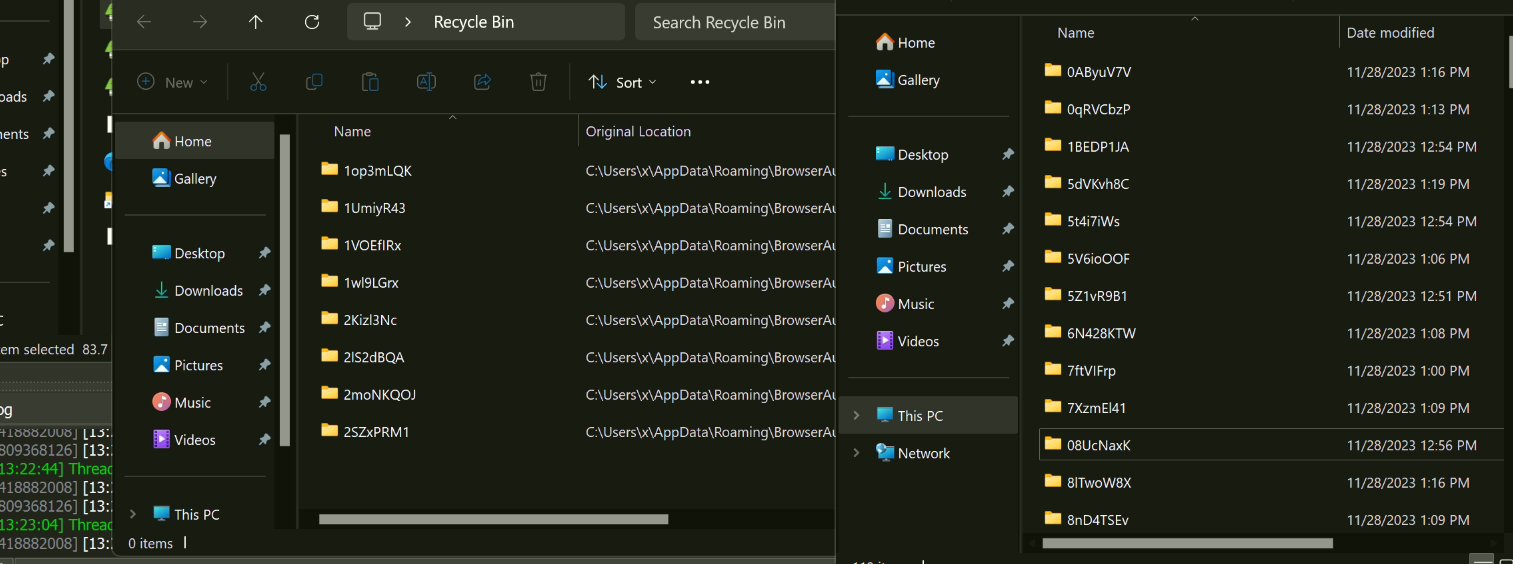
Task: Click the Share icon in toolbar
Action: [482, 82]
